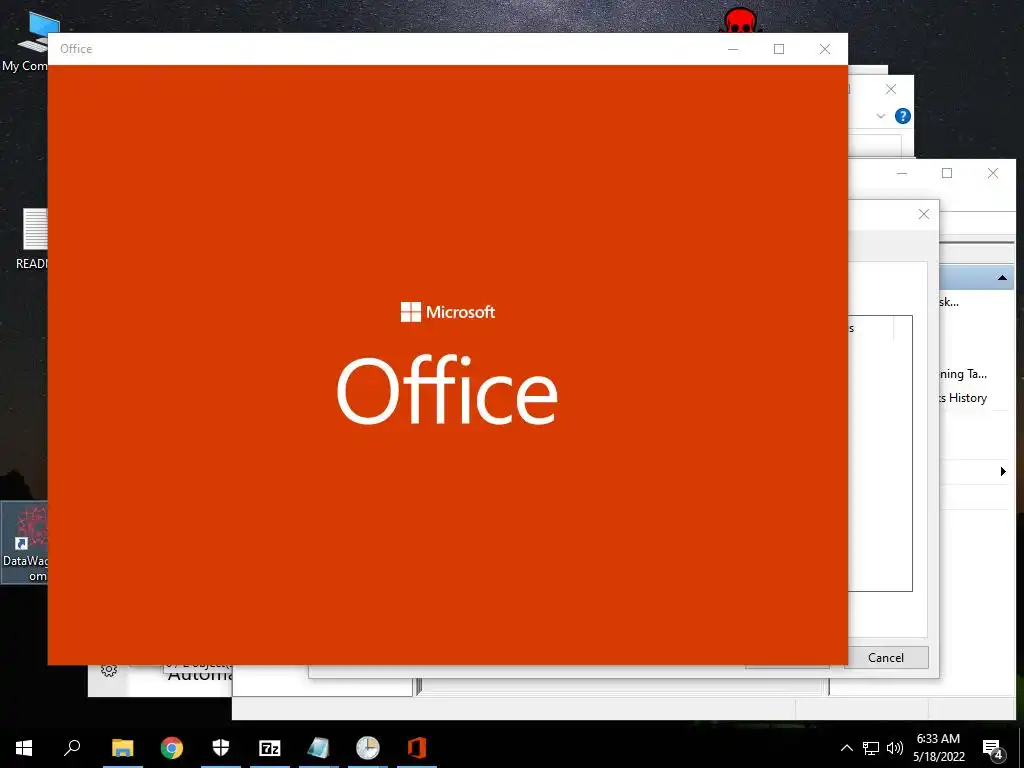Open Task Scheduler clock icon in the taskbar
This screenshot has height=768, width=1024.
tap(368, 748)
